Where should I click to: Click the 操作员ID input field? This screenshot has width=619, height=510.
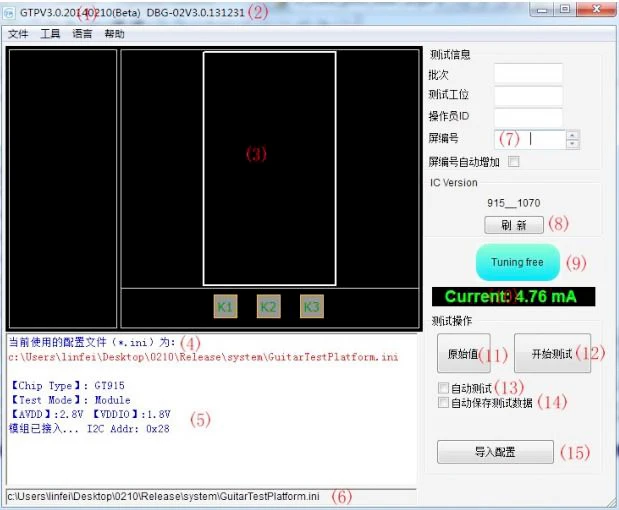pyautogui.click(x=528, y=118)
